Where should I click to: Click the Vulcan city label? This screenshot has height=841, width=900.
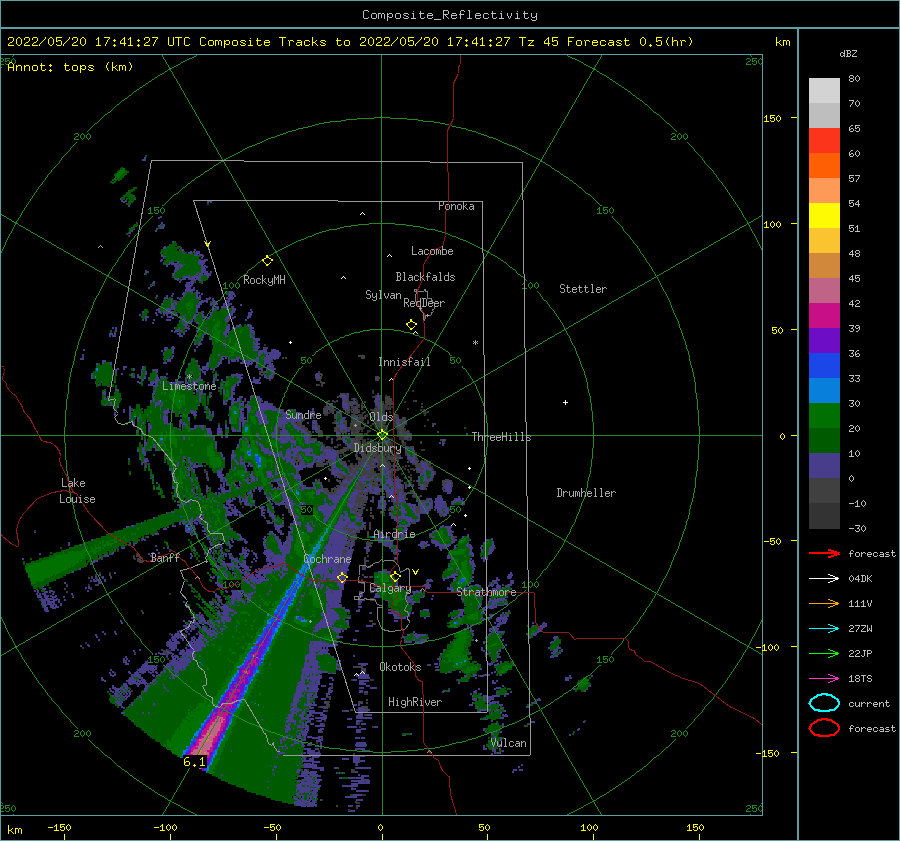(x=509, y=743)
